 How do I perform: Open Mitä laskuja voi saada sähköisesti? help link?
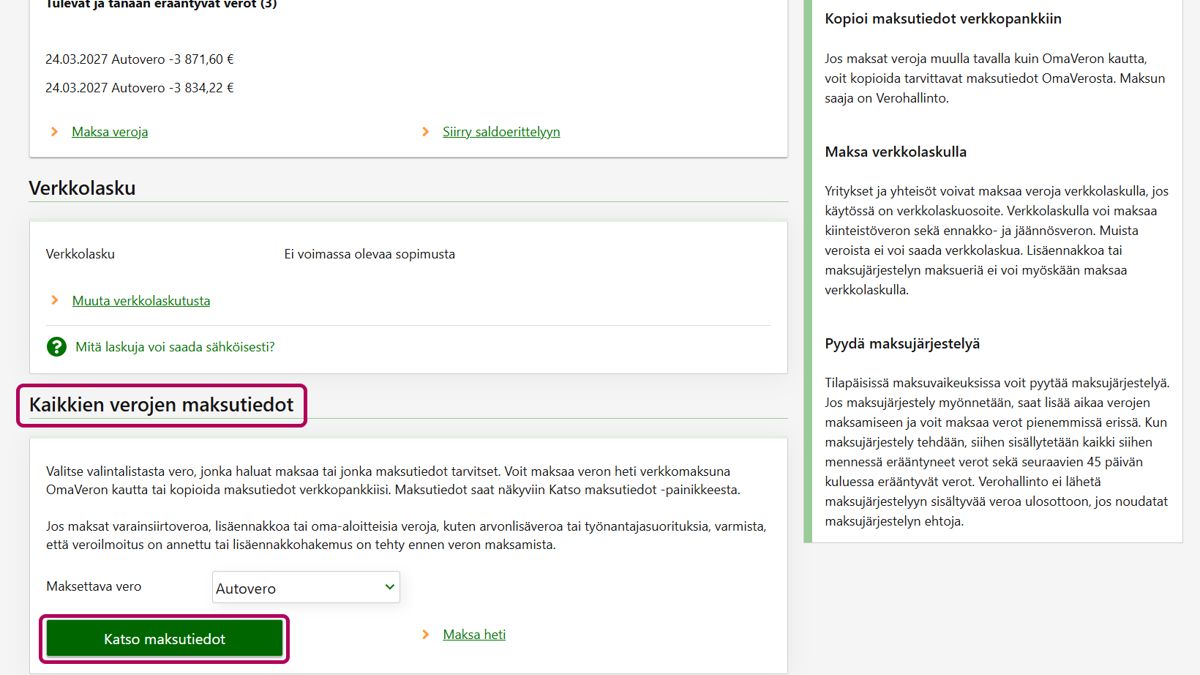pyautogui.click(x=175, y=347)
